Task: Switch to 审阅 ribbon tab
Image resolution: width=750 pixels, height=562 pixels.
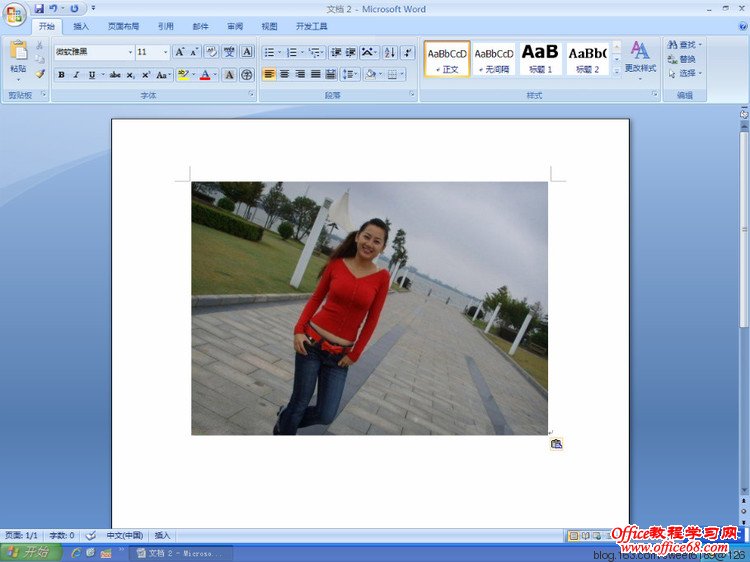Action: (235, 26)
